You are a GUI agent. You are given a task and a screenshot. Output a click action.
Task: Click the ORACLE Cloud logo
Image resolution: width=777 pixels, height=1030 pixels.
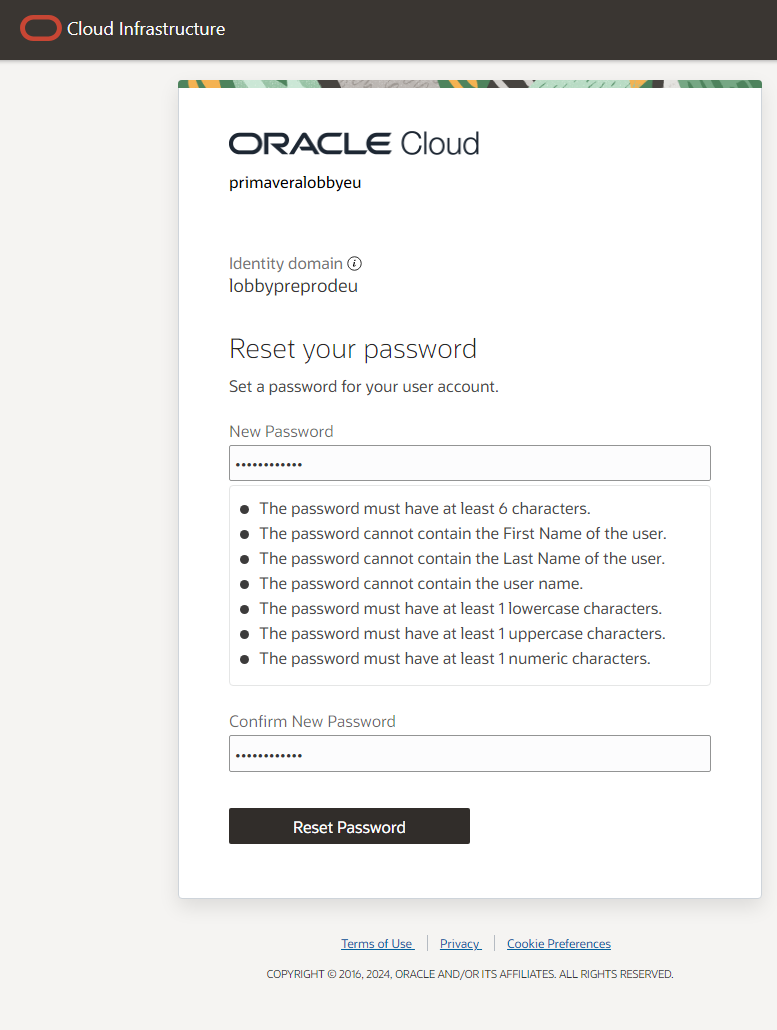(x=354, y=144)
